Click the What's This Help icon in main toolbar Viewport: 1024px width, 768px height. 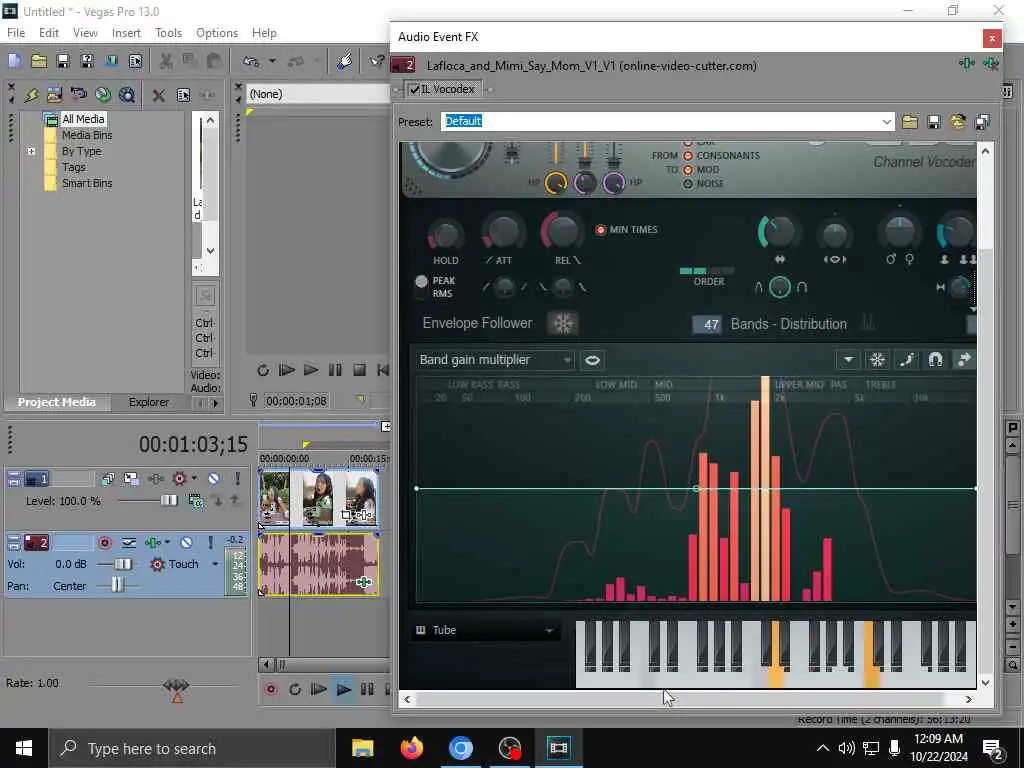[377, 61]
